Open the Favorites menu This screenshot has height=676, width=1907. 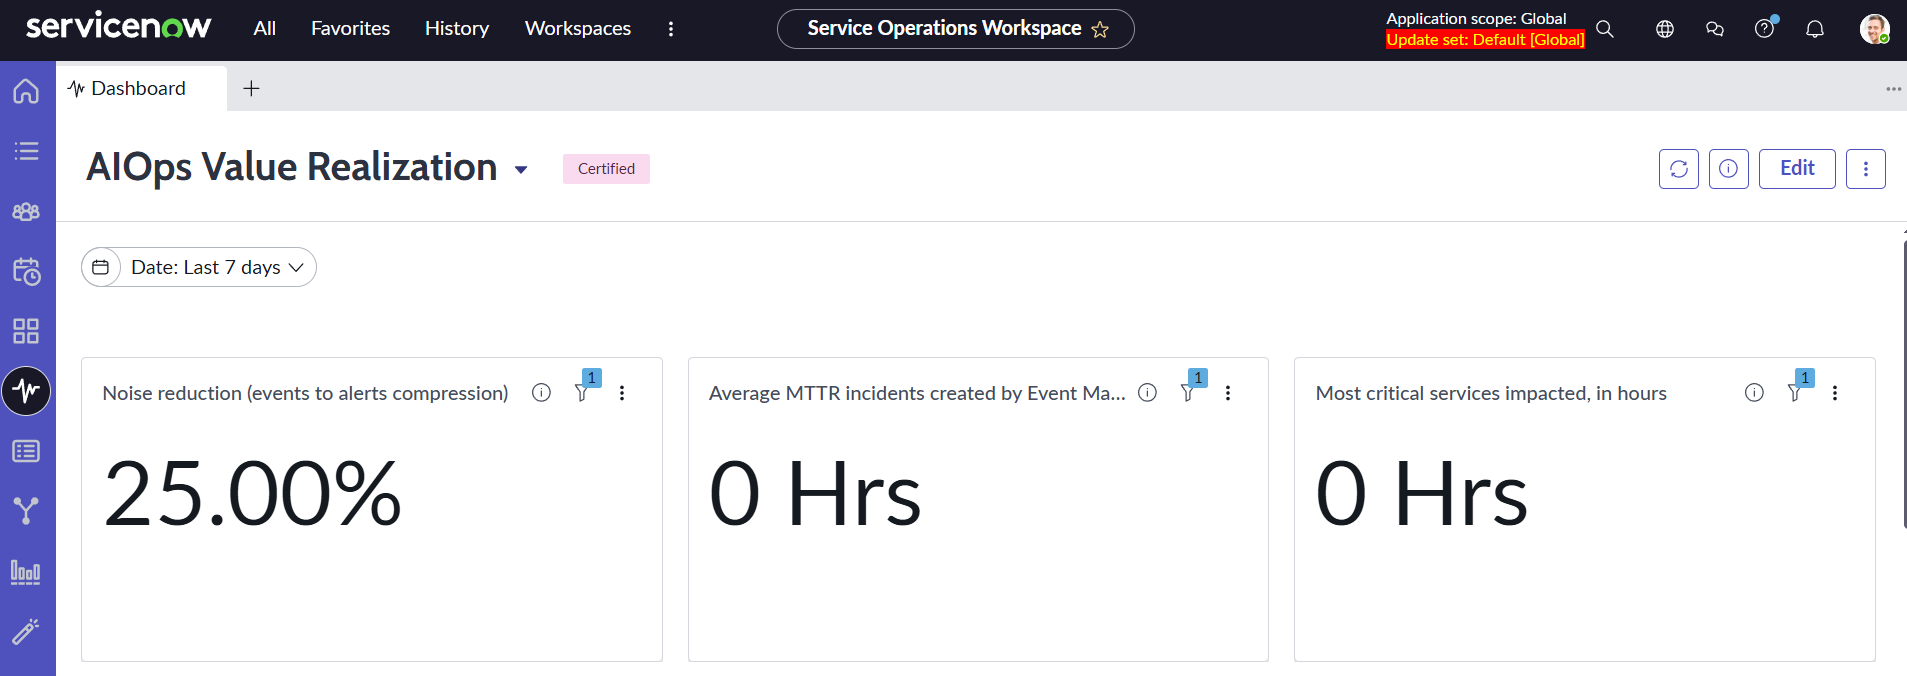351,29
